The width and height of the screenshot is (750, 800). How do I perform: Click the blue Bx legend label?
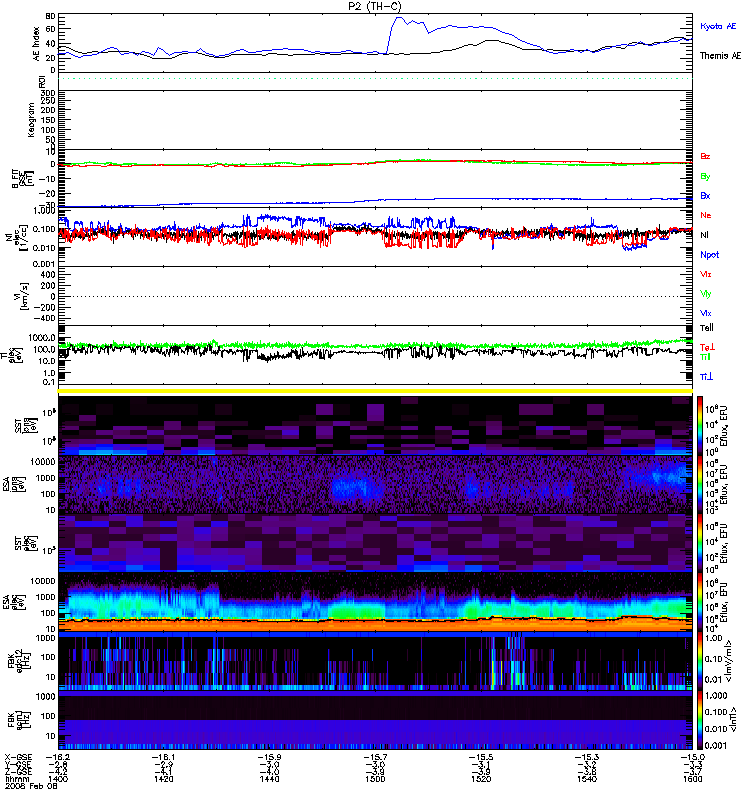706,196
